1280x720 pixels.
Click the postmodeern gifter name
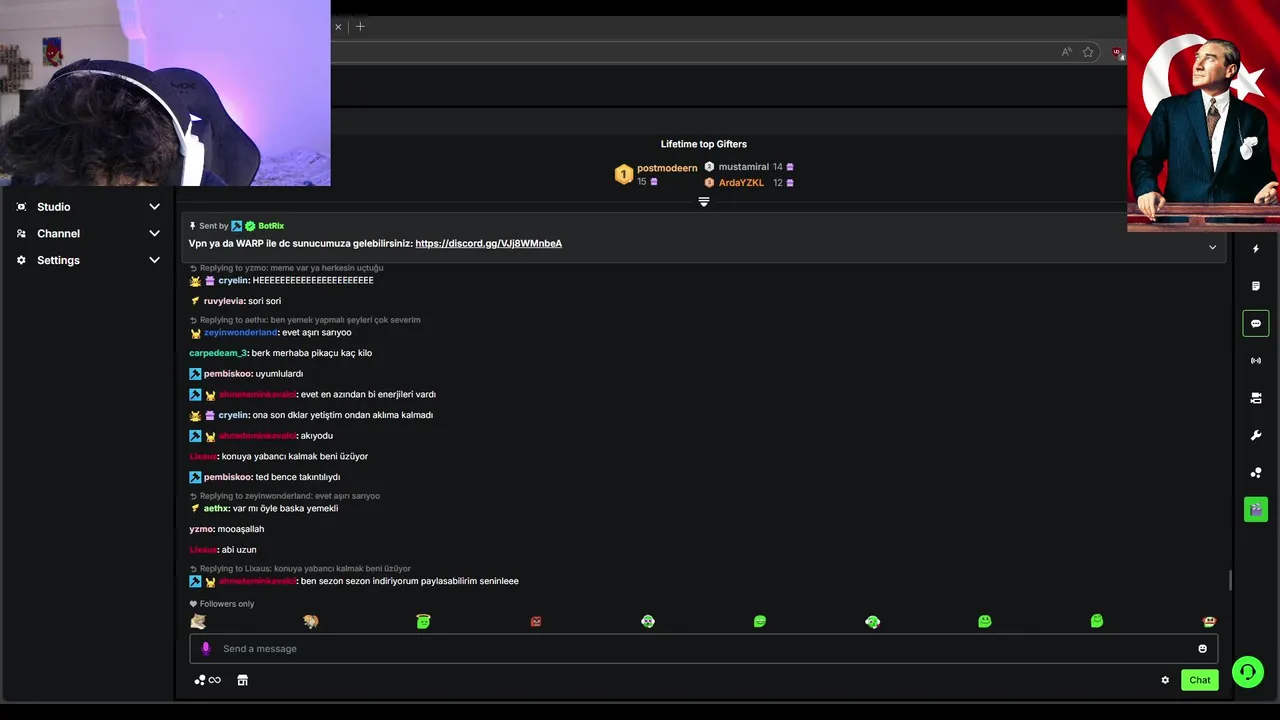coord(667,168)
